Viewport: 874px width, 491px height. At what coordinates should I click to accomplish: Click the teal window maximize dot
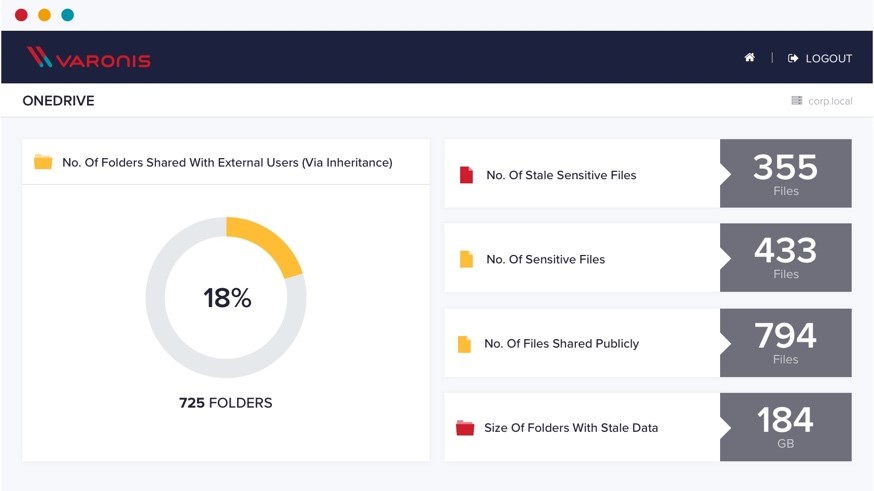tap(67, 15)
